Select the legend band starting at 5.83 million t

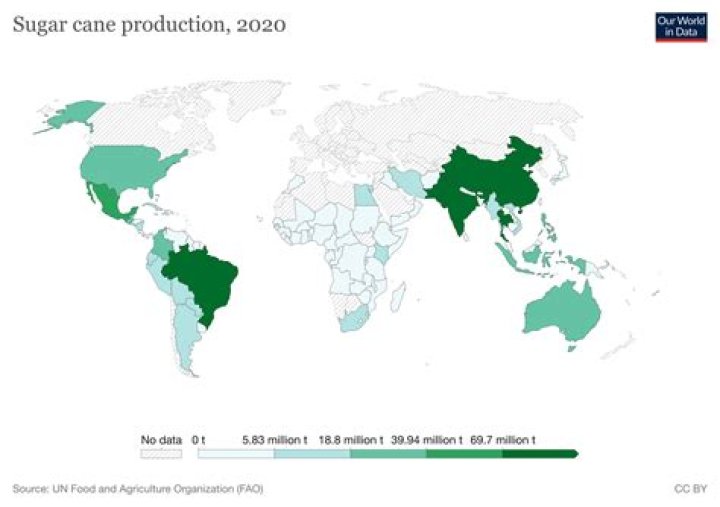[312, 454]
